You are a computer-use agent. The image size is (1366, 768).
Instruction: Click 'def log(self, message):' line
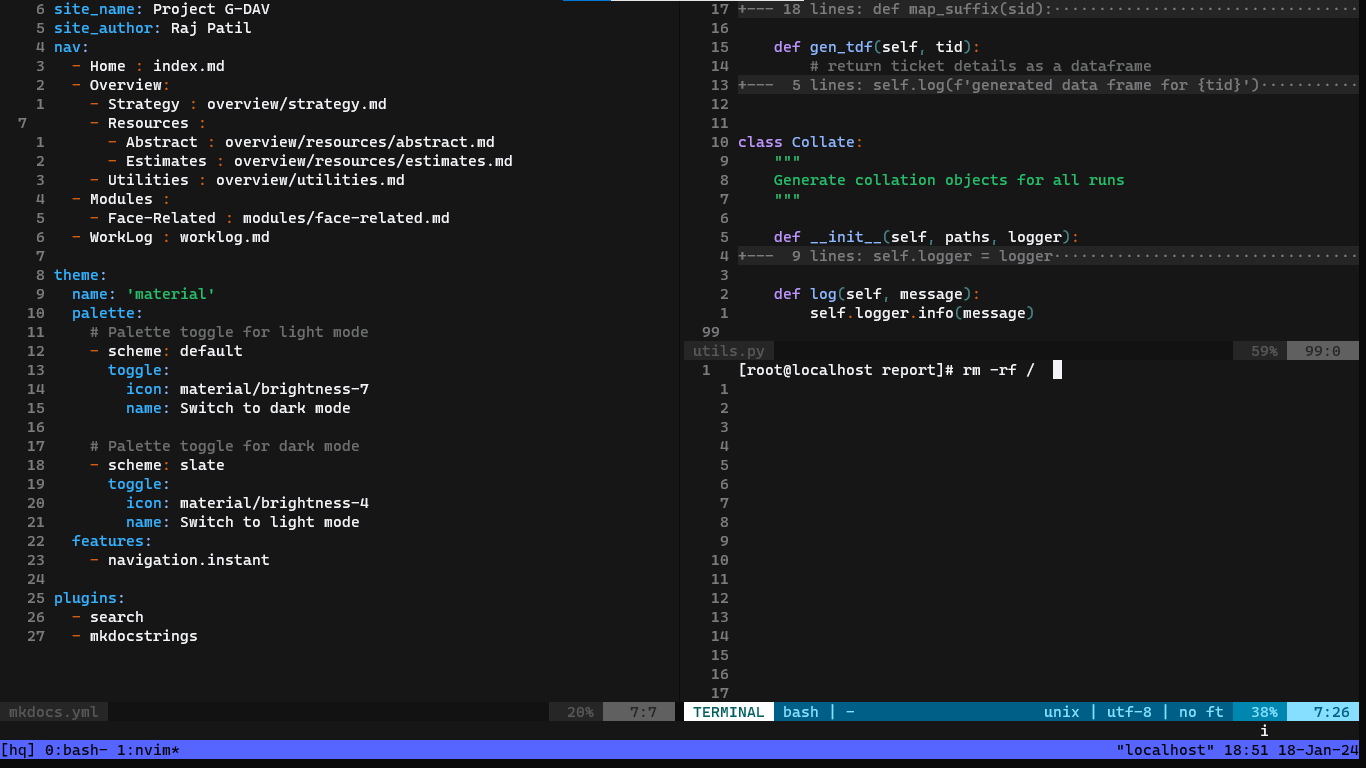877,294
